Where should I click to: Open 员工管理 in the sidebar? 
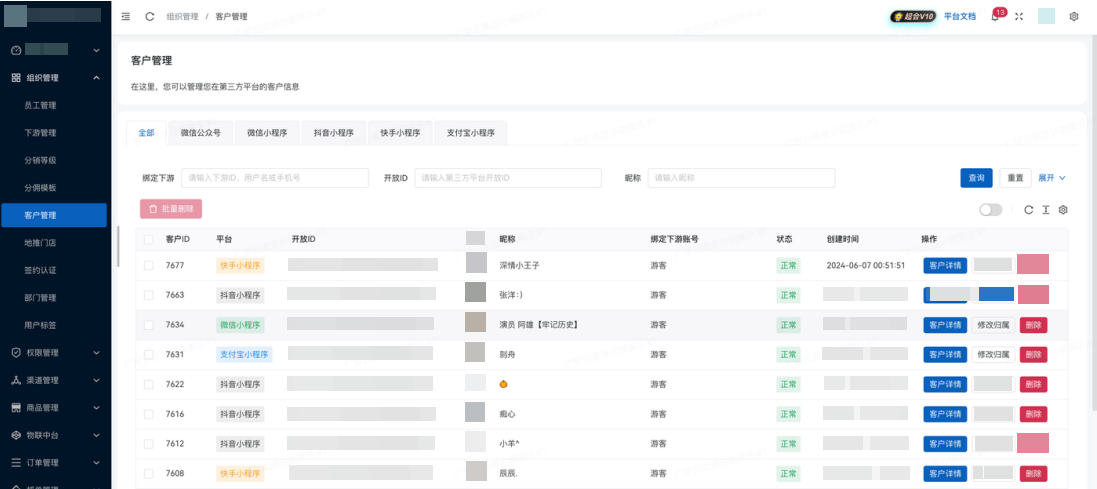[40, 106]
